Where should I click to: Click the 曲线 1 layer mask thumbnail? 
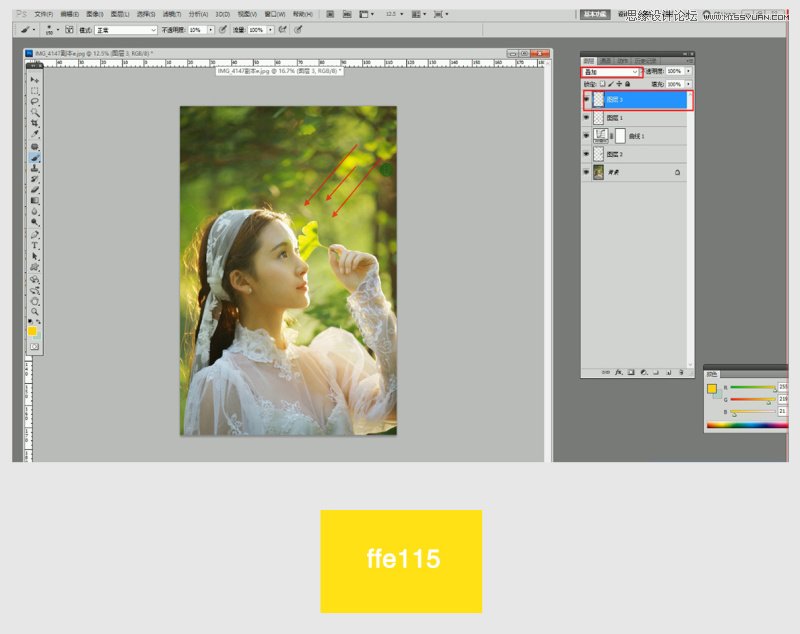tap(620, 135)
